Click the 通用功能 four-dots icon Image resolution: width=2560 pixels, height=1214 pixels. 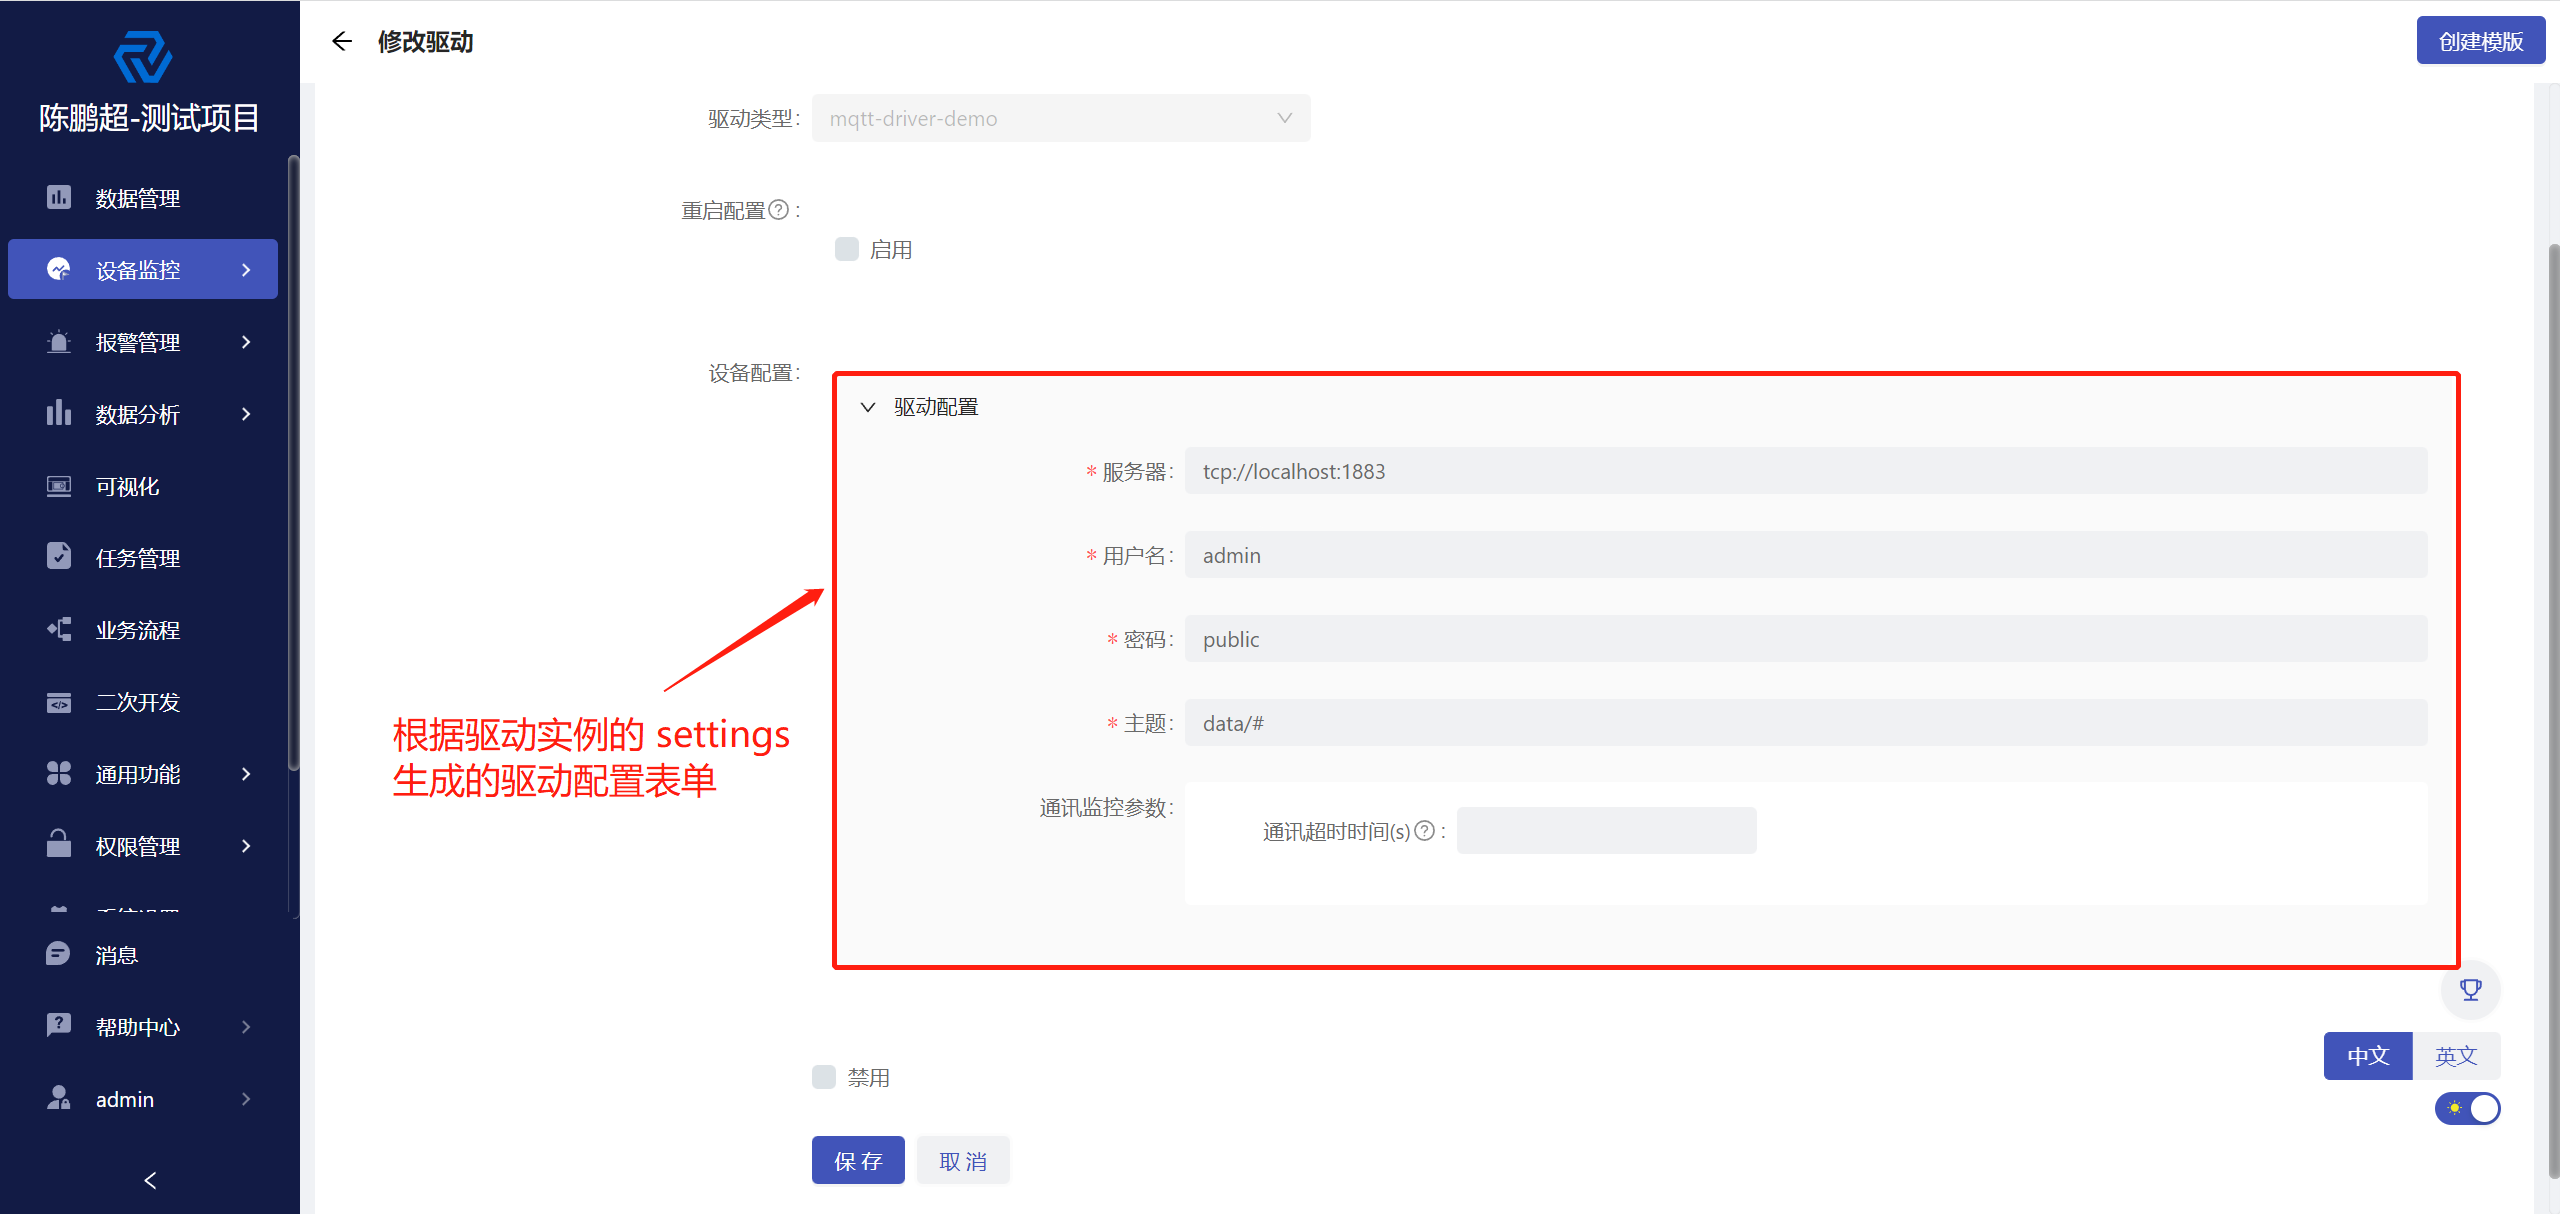click(59, 773)
